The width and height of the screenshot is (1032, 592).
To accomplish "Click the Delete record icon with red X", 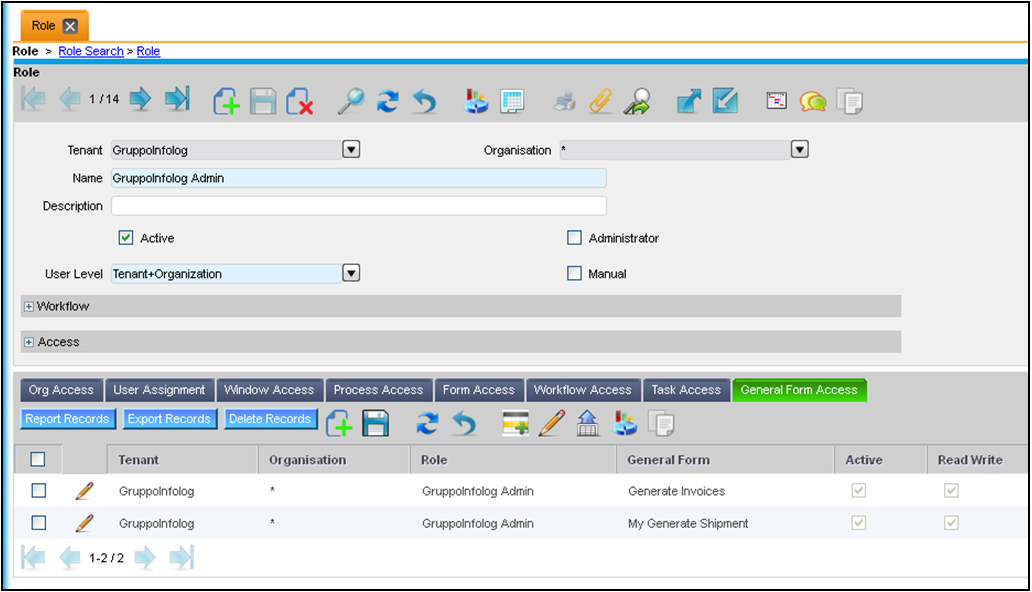I will coord(299,101).
